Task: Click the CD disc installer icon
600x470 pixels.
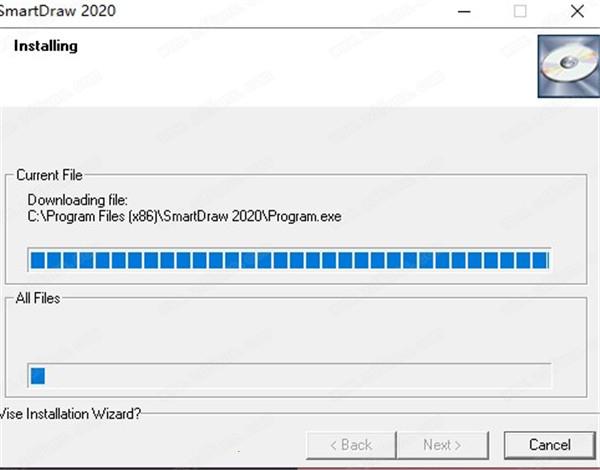Action: click(569, 66)
